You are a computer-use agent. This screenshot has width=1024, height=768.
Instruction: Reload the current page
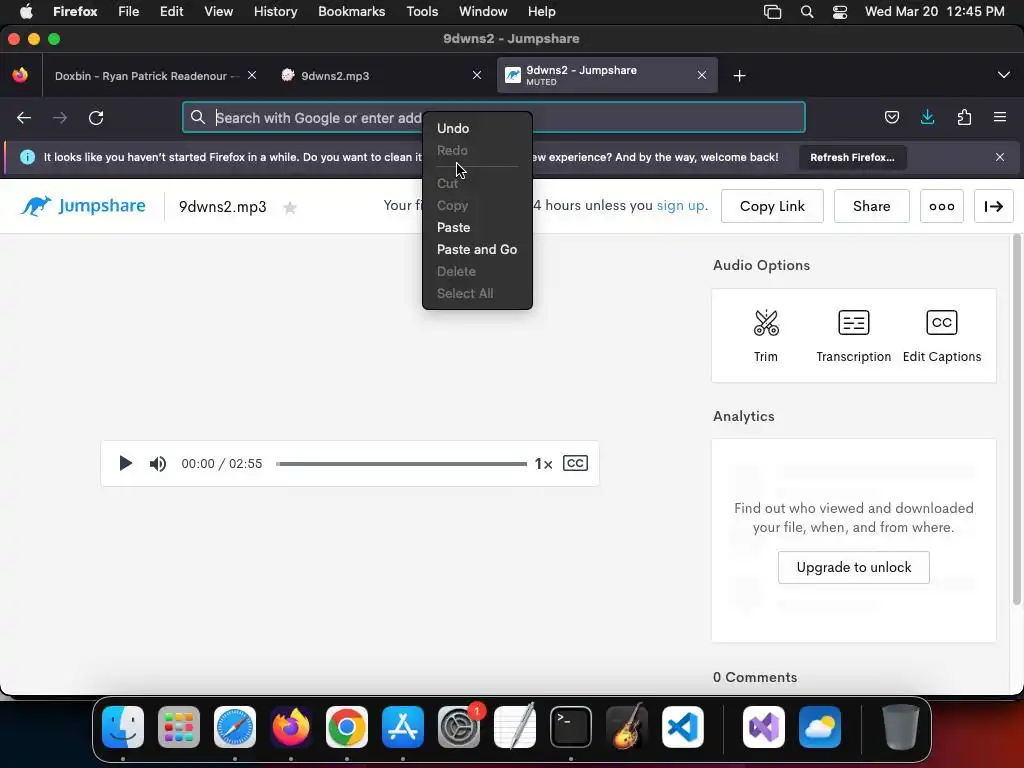click(x=96, y=118)
